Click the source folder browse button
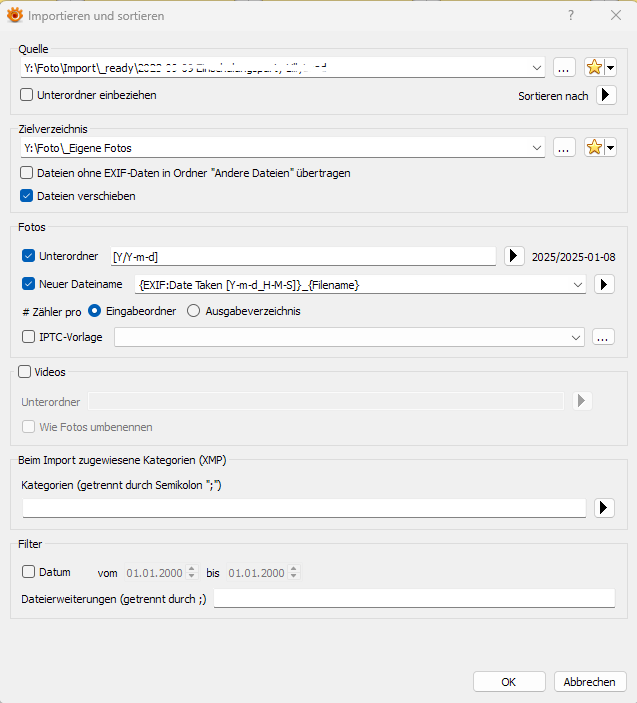 click(x=563, y=68)
